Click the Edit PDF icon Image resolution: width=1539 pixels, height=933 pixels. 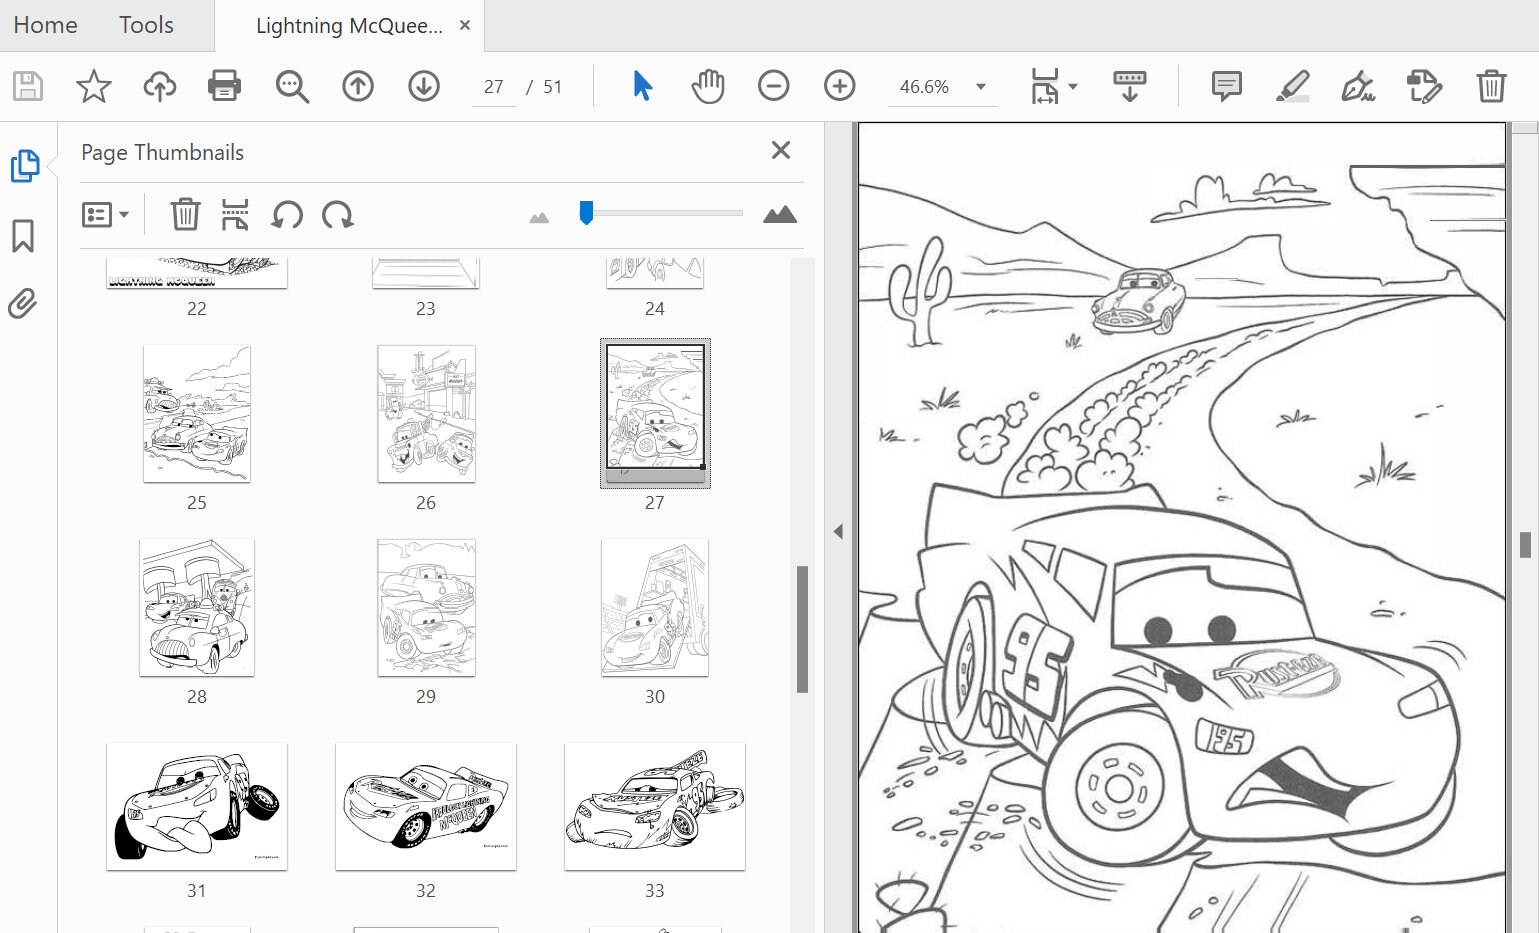pyautogui.click(x=1424, y=87)
